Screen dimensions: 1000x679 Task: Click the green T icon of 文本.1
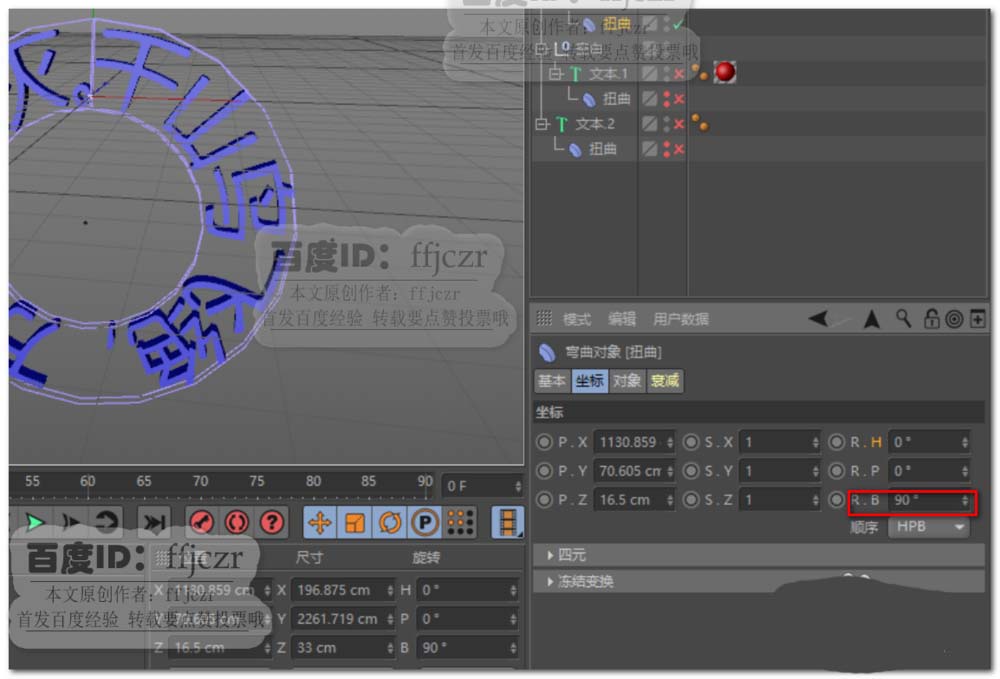575,74
